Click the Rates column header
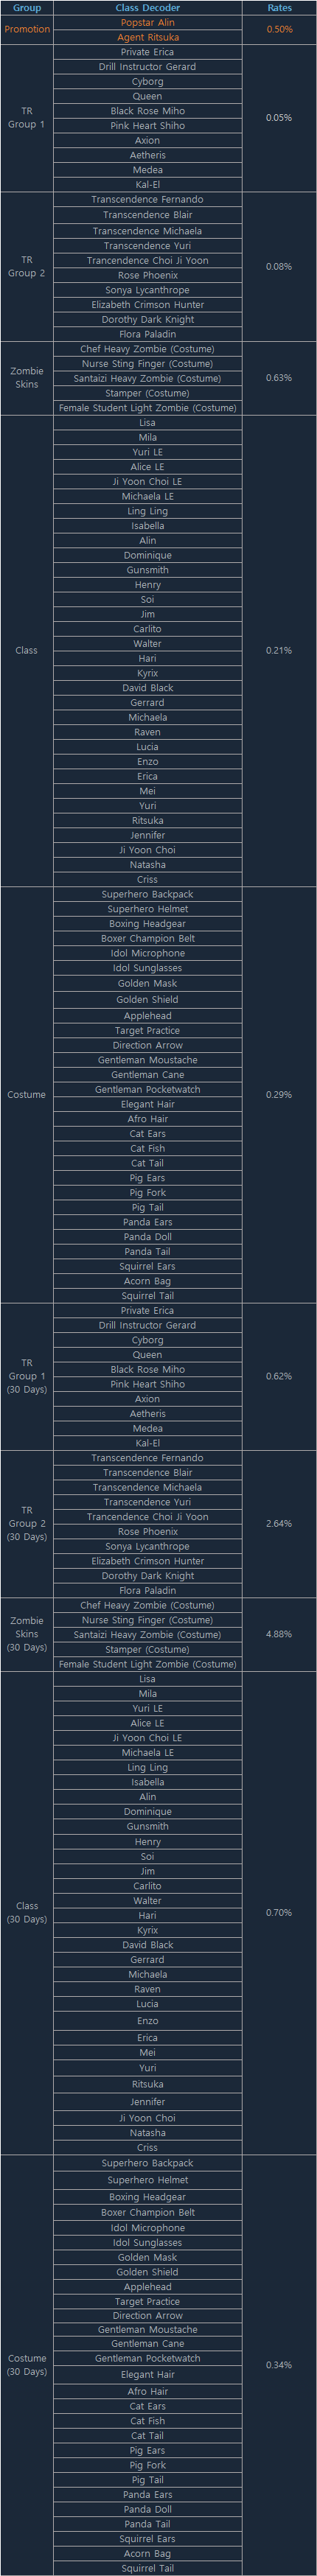Screen dimensions: 317x2576 279,8
